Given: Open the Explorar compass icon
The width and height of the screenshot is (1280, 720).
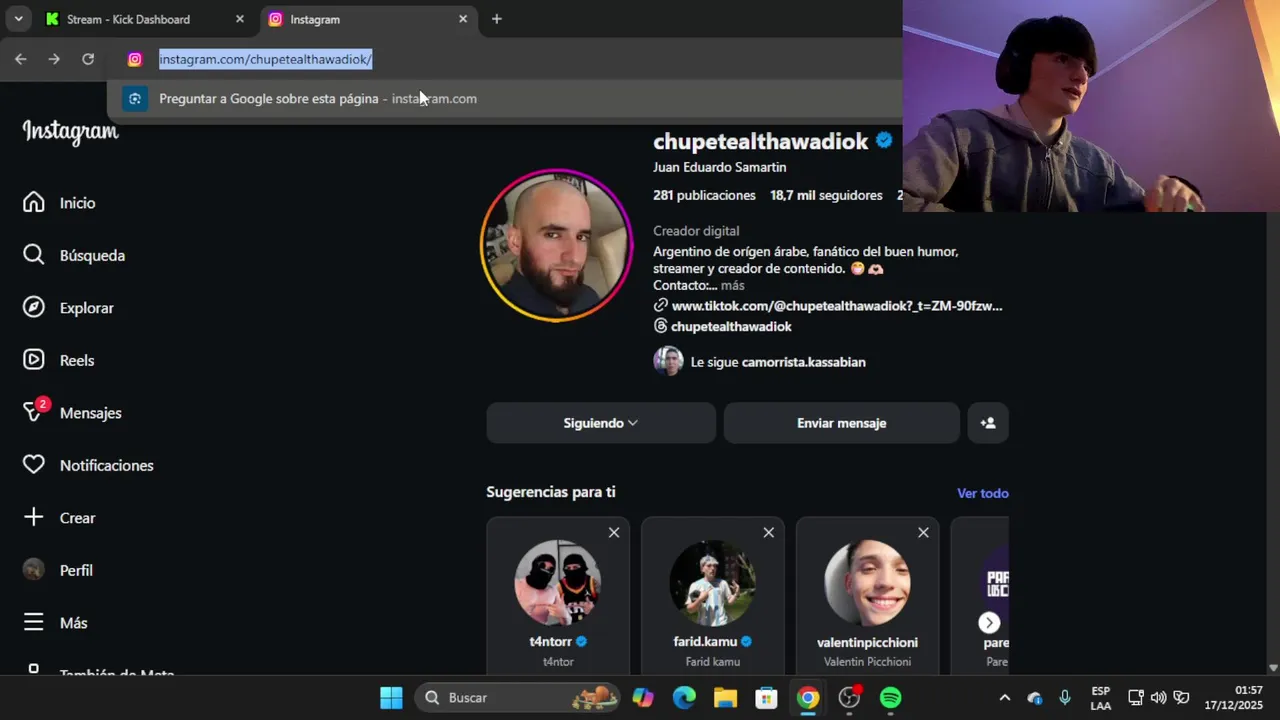Looking at the screenshot, I should pyautogui.click(x=34, y=308).
